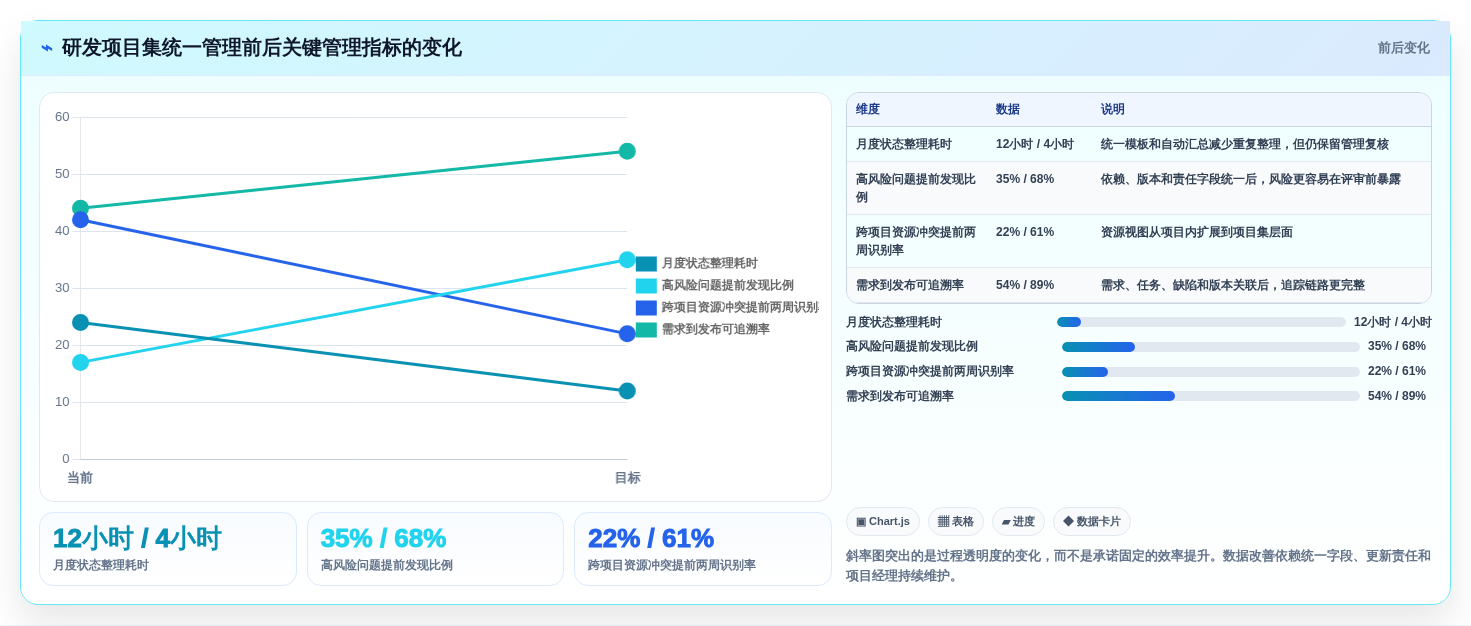Click the footnote paragraph starting 斜率图突出的是
The width and height of the screenshot is (1471, 626).
(1138, 566)
